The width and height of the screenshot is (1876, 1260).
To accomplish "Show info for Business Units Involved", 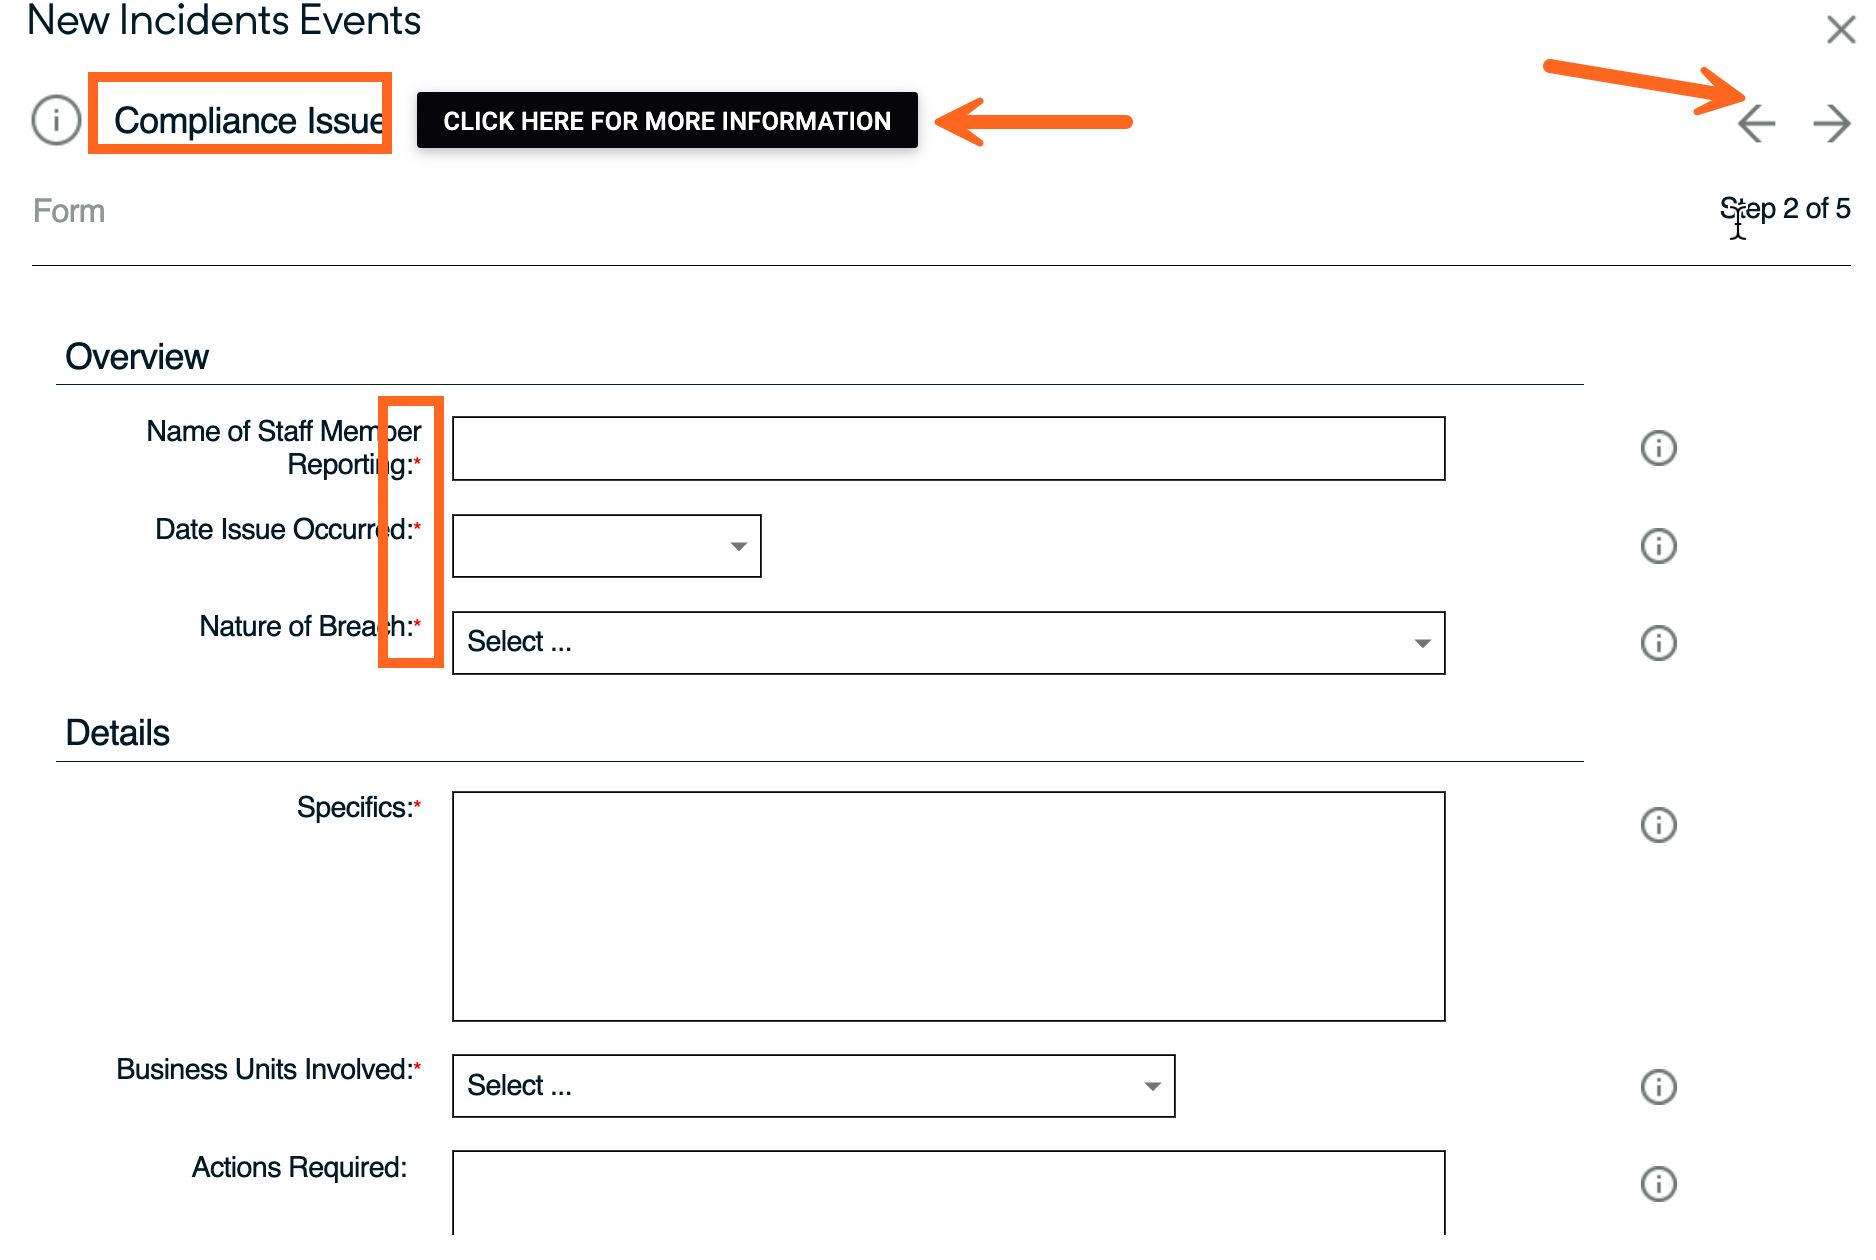I will tap(1658, 1087).
